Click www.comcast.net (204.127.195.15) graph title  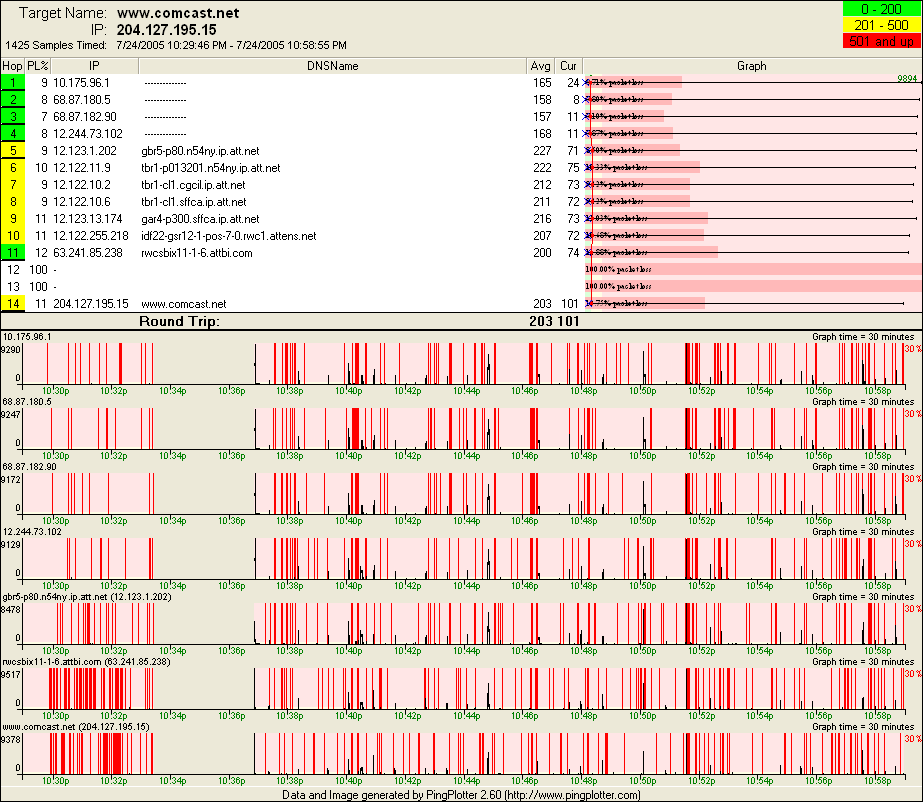76,727
